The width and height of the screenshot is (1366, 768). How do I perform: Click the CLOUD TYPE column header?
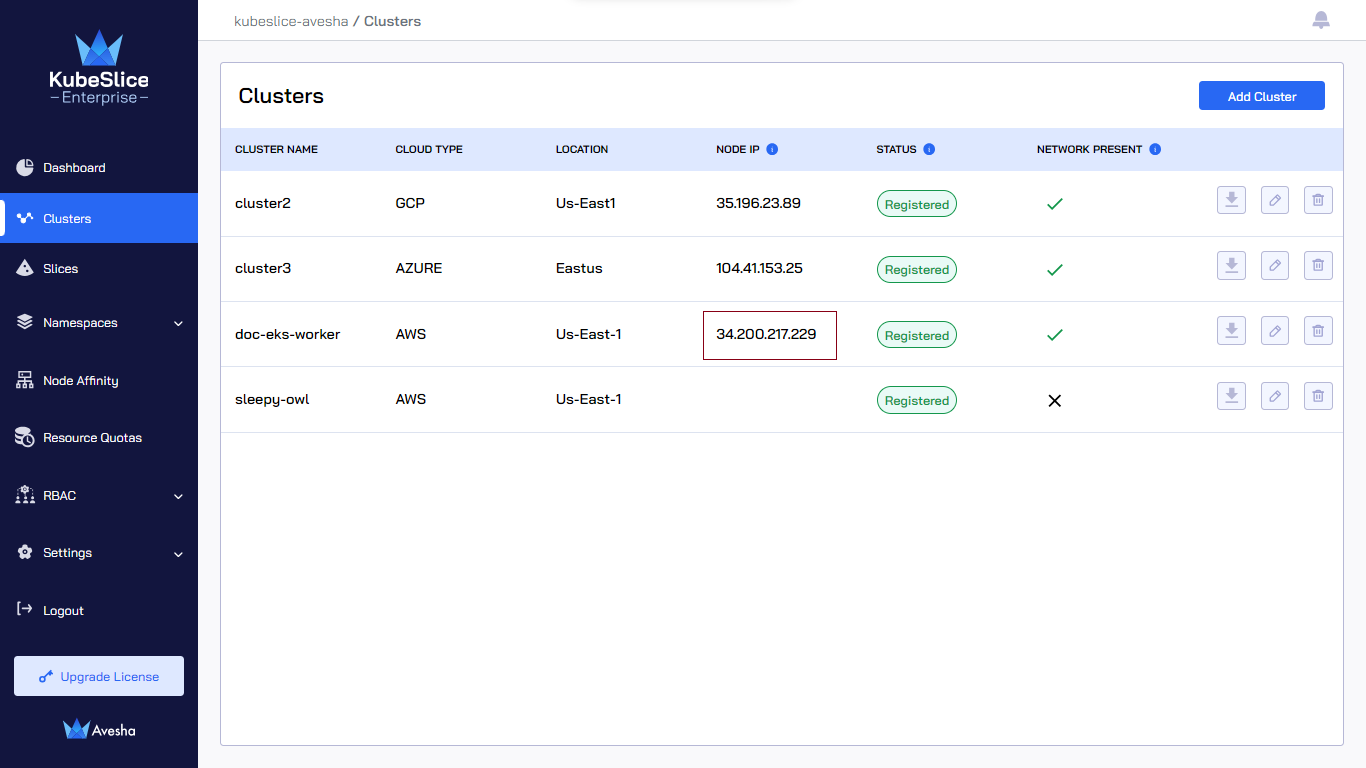click(x=429, y=149)
